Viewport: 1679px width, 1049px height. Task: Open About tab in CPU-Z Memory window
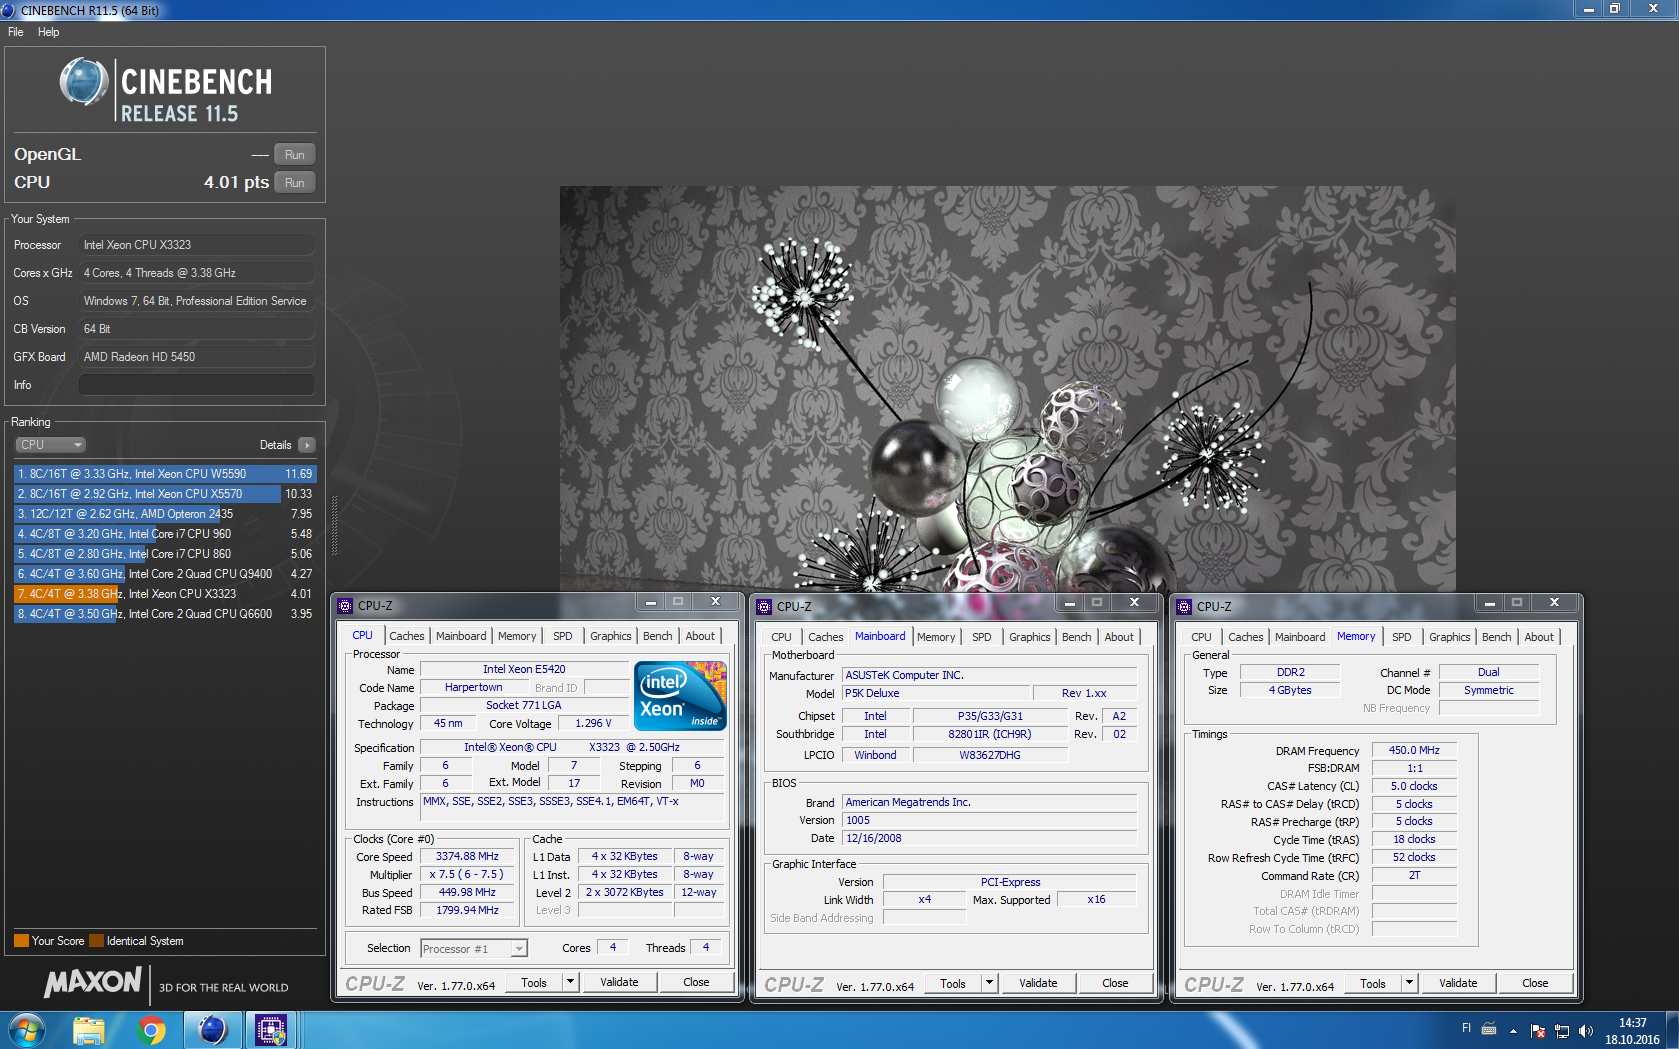(1539, 637)
